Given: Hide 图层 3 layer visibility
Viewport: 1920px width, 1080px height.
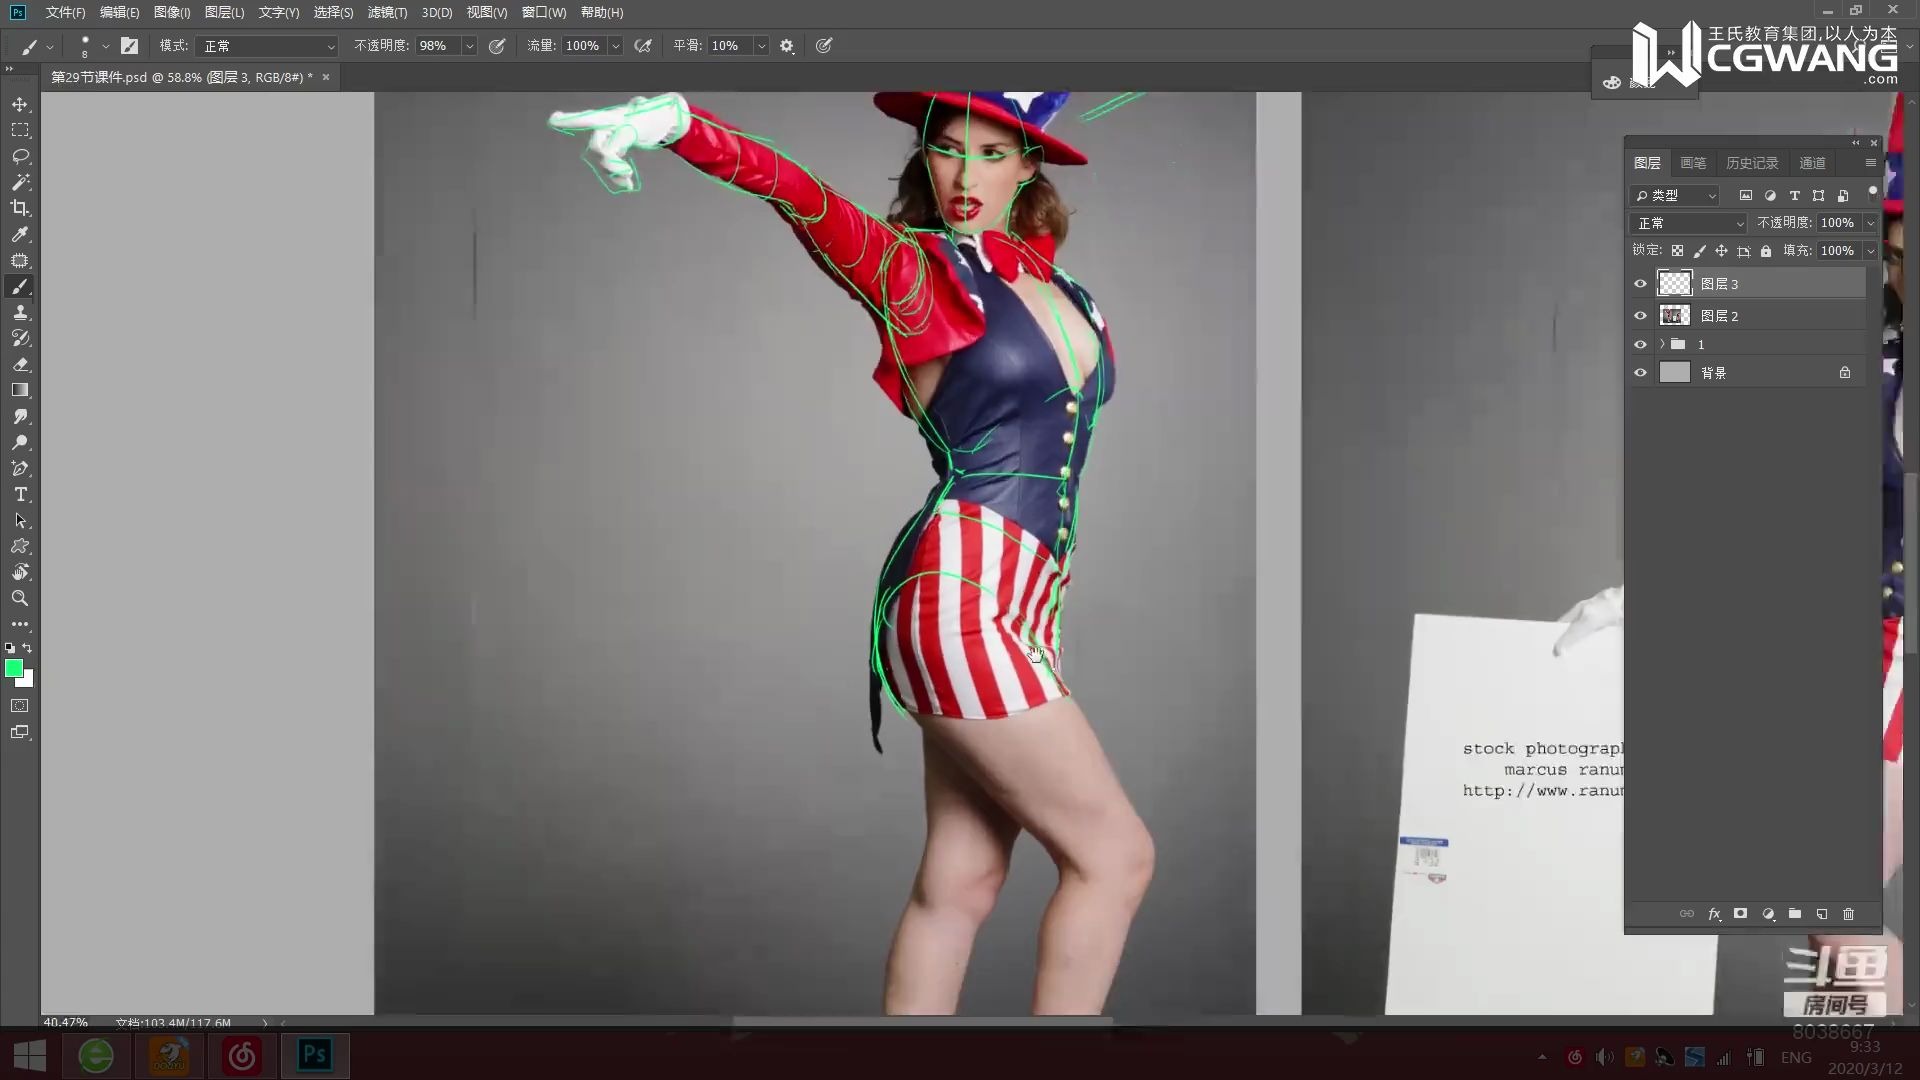Looking at the screenshot, I should (1640, 284).
